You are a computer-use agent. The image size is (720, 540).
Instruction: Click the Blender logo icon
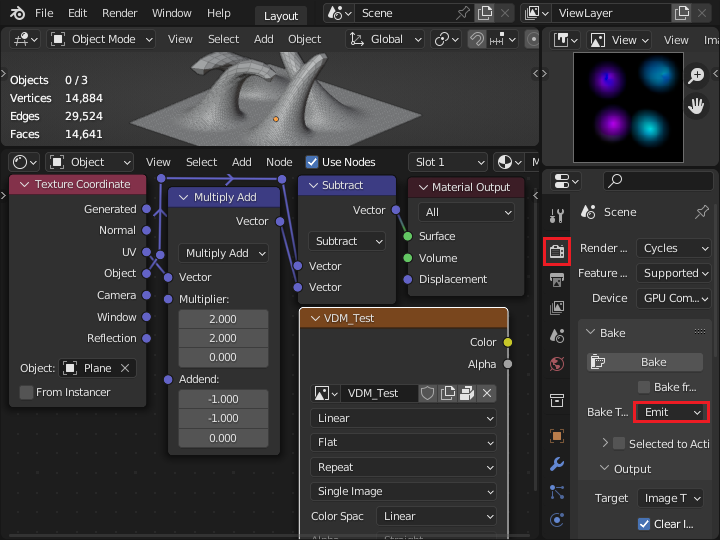(17, 13)
